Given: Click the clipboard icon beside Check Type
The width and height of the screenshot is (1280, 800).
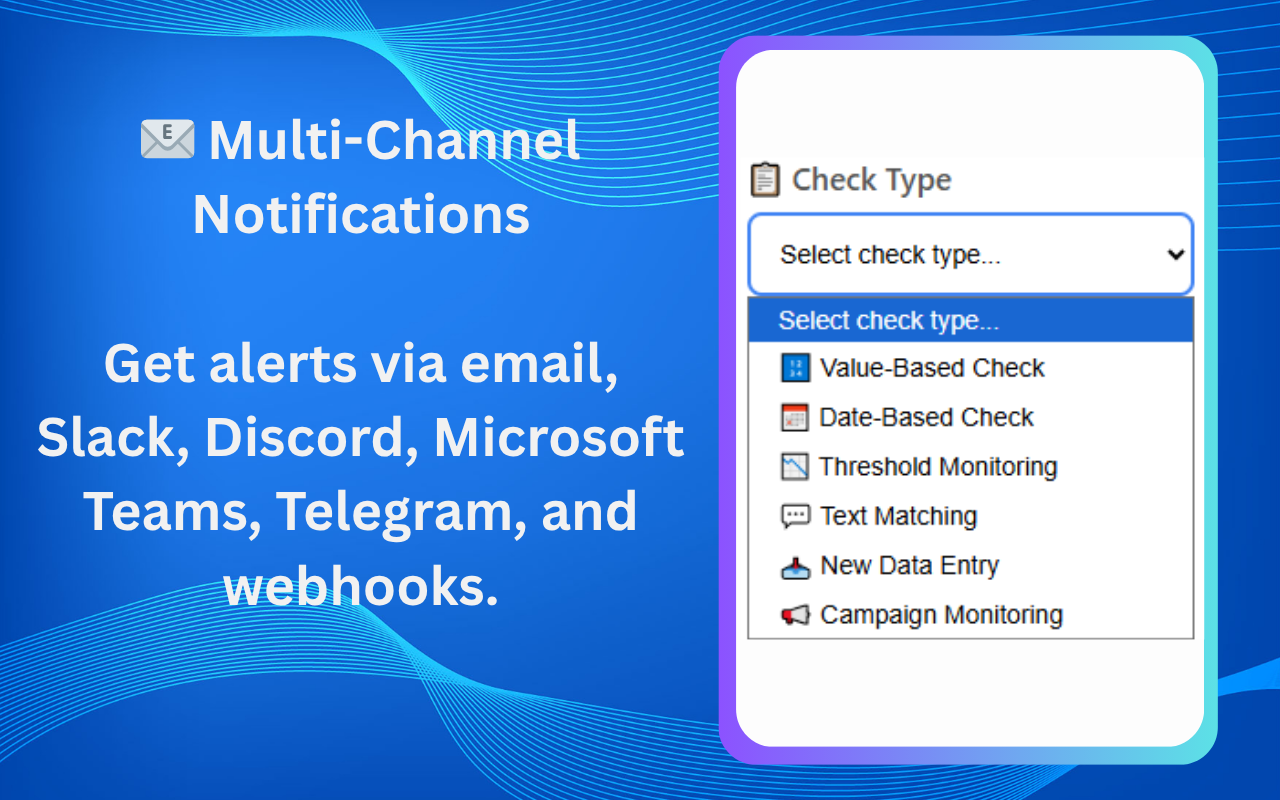Looking at the screenshot, I should click(765, 180).
